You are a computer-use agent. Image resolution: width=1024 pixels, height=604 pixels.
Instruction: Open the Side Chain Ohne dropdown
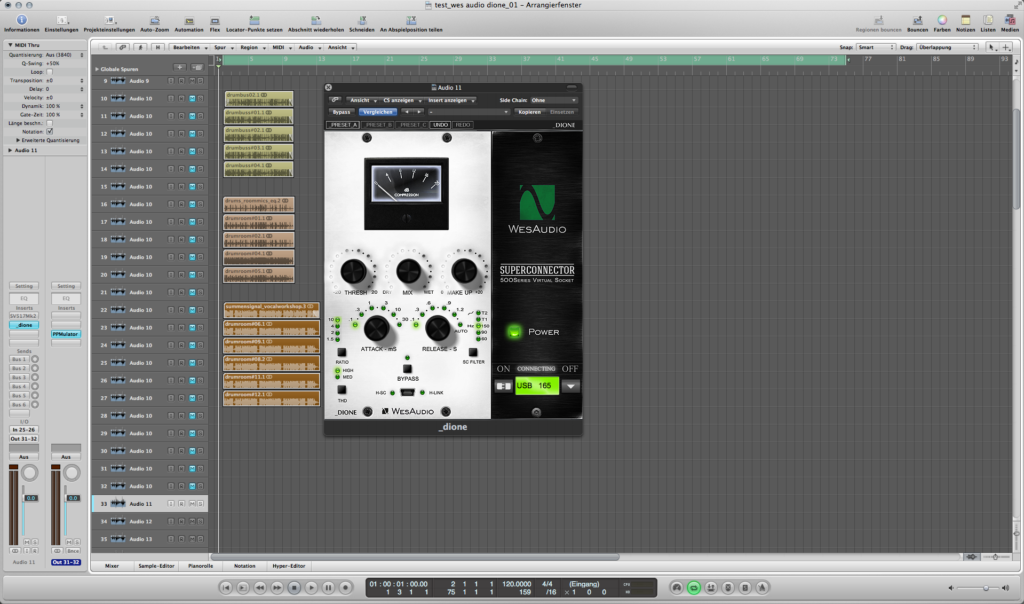coord(554,100)
